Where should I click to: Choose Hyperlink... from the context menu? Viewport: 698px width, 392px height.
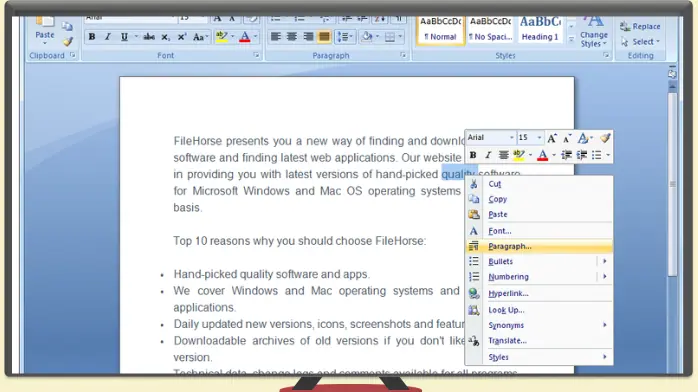pyautogui.click(x=539, y=293)
